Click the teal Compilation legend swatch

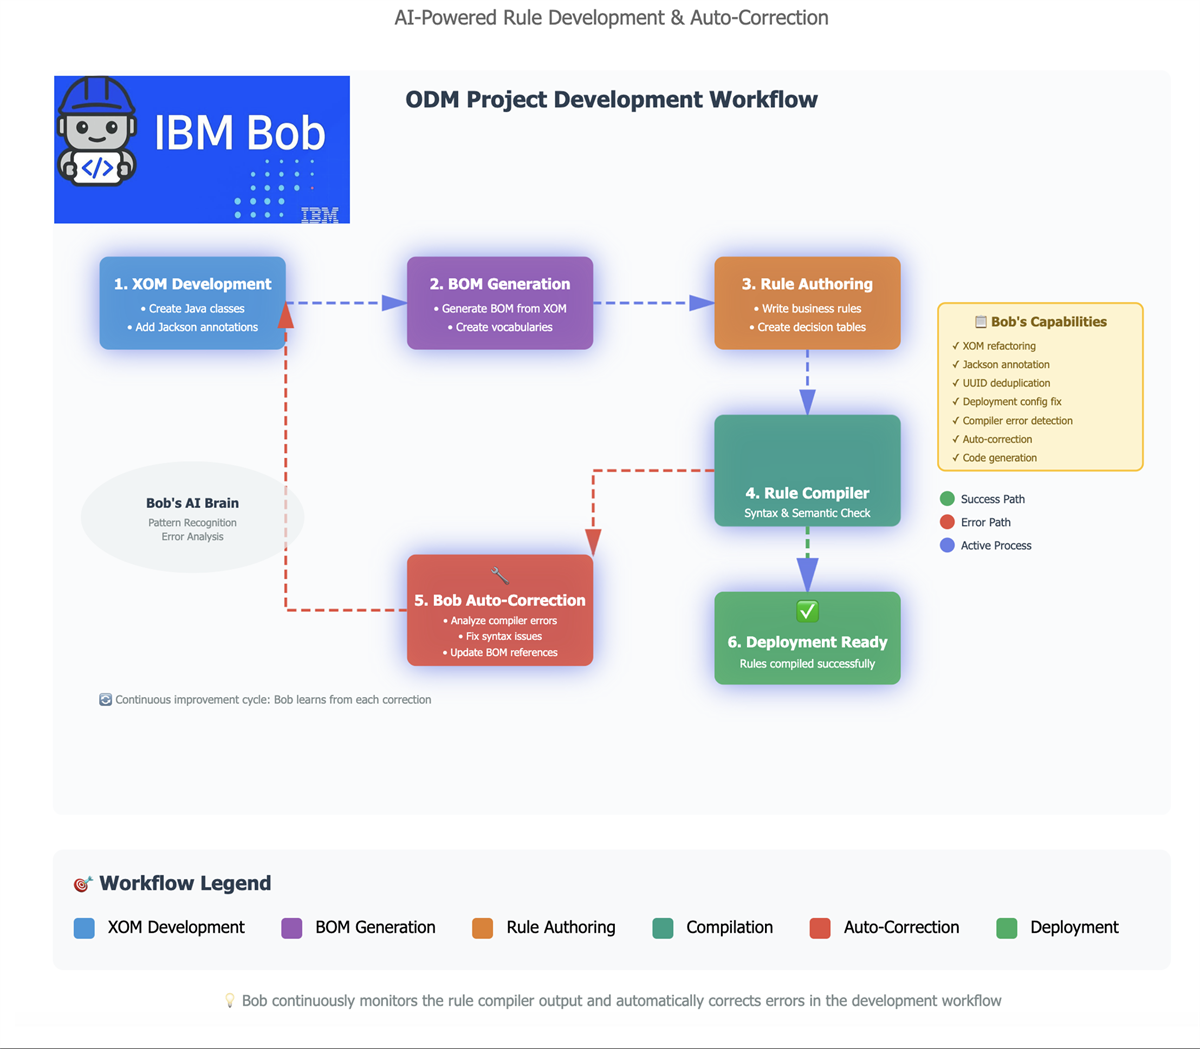pos(663,928)
